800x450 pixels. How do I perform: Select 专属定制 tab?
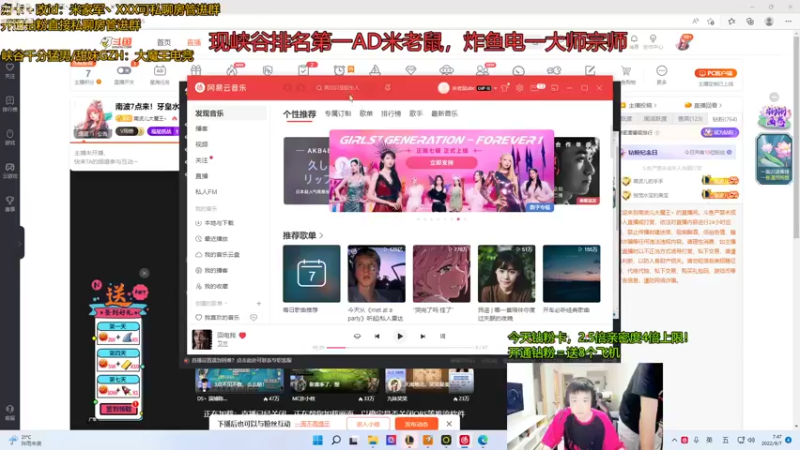coord(338,114)
